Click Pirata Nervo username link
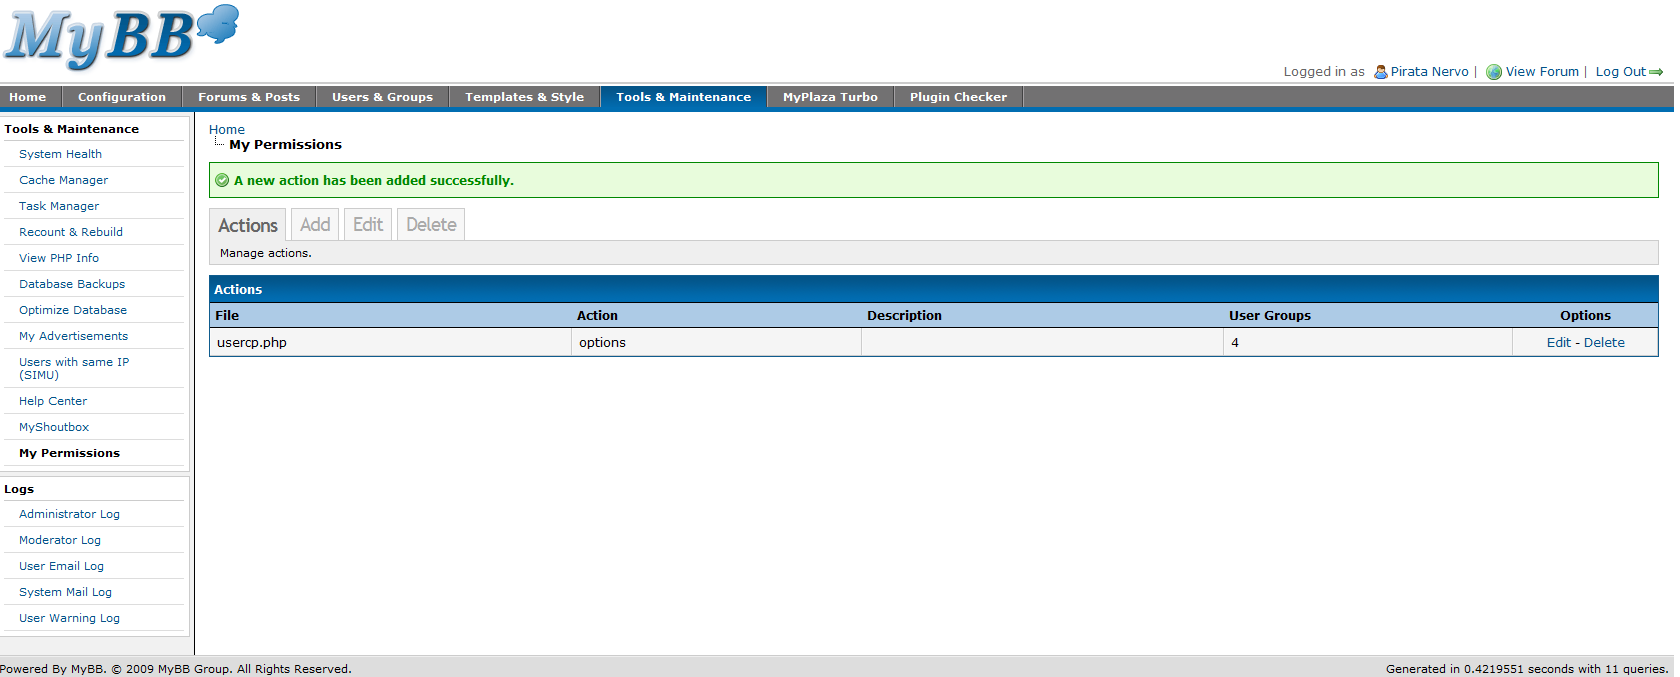The height and width of the screenshot is (677, 1680). (x=1430, y=72)
